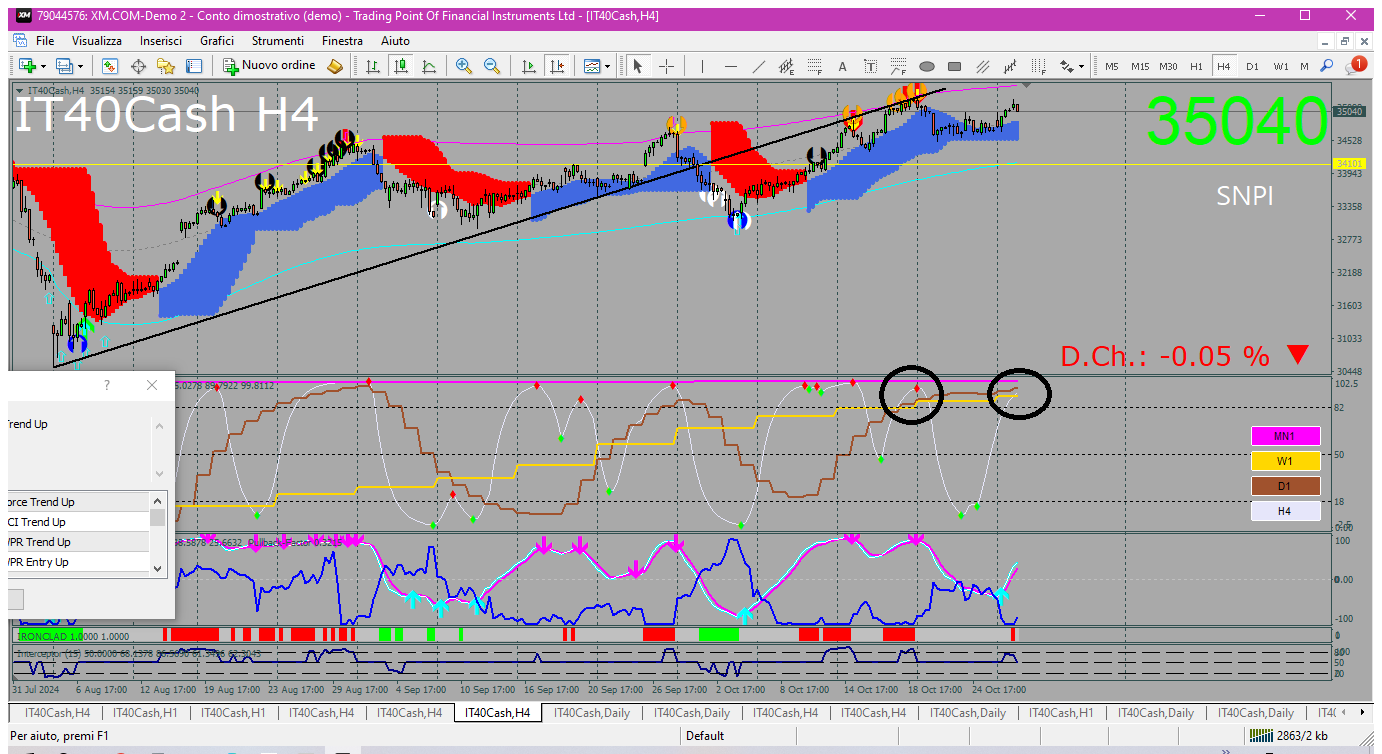The width and height of the screenshot is (1382, 754).
Task: Open the New Chart toolbar icon
Action: point(25,66)
